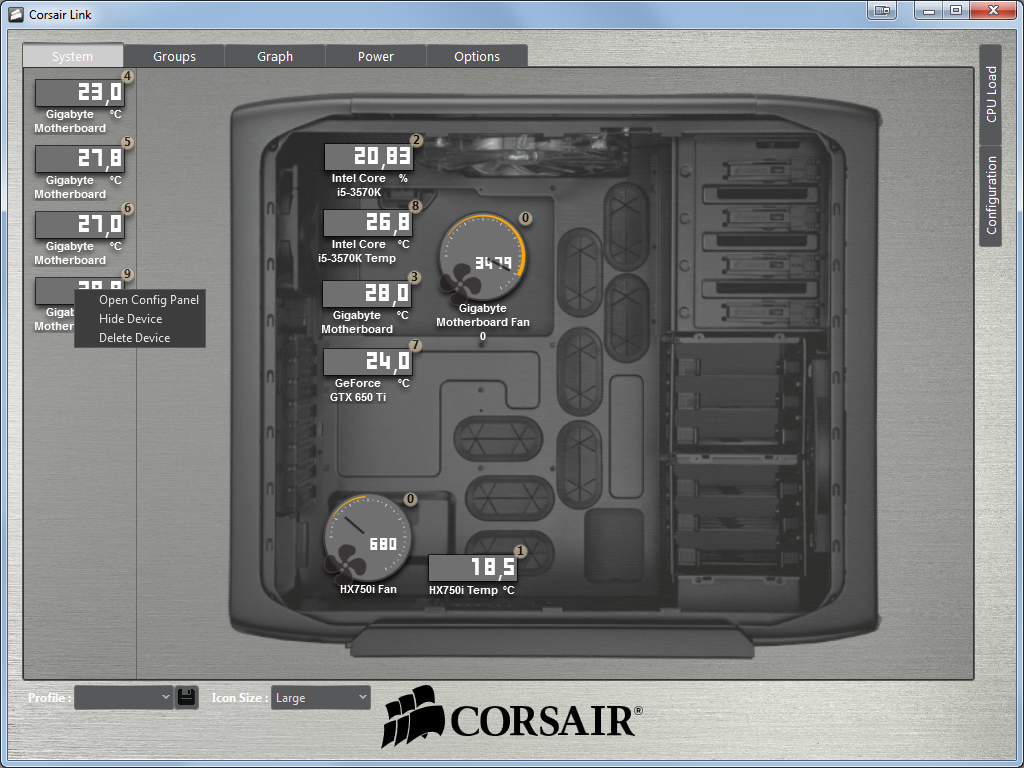Expand the CPU Load side panel
This screenshot has height=768, width=1024.
pos(991,95)
